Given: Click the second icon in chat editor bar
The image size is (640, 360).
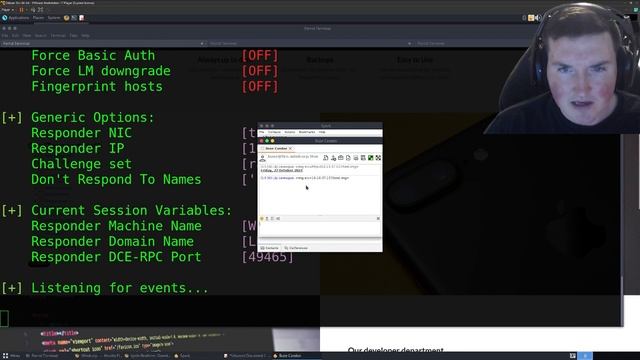Looking at the screenshot, I should (267, 219).
